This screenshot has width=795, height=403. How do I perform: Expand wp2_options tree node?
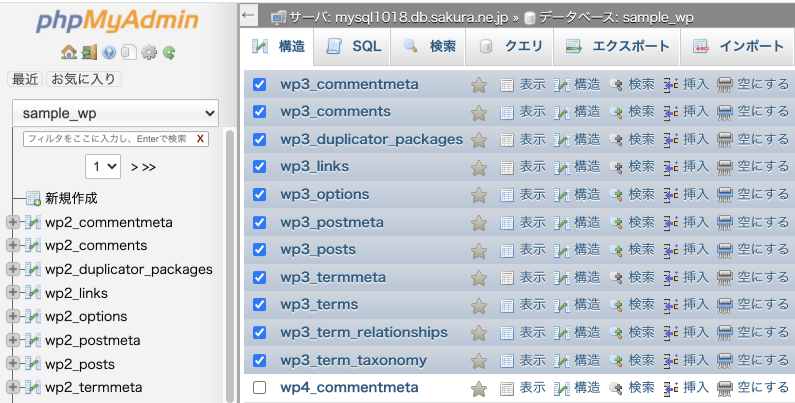click(x=13, y=316)
